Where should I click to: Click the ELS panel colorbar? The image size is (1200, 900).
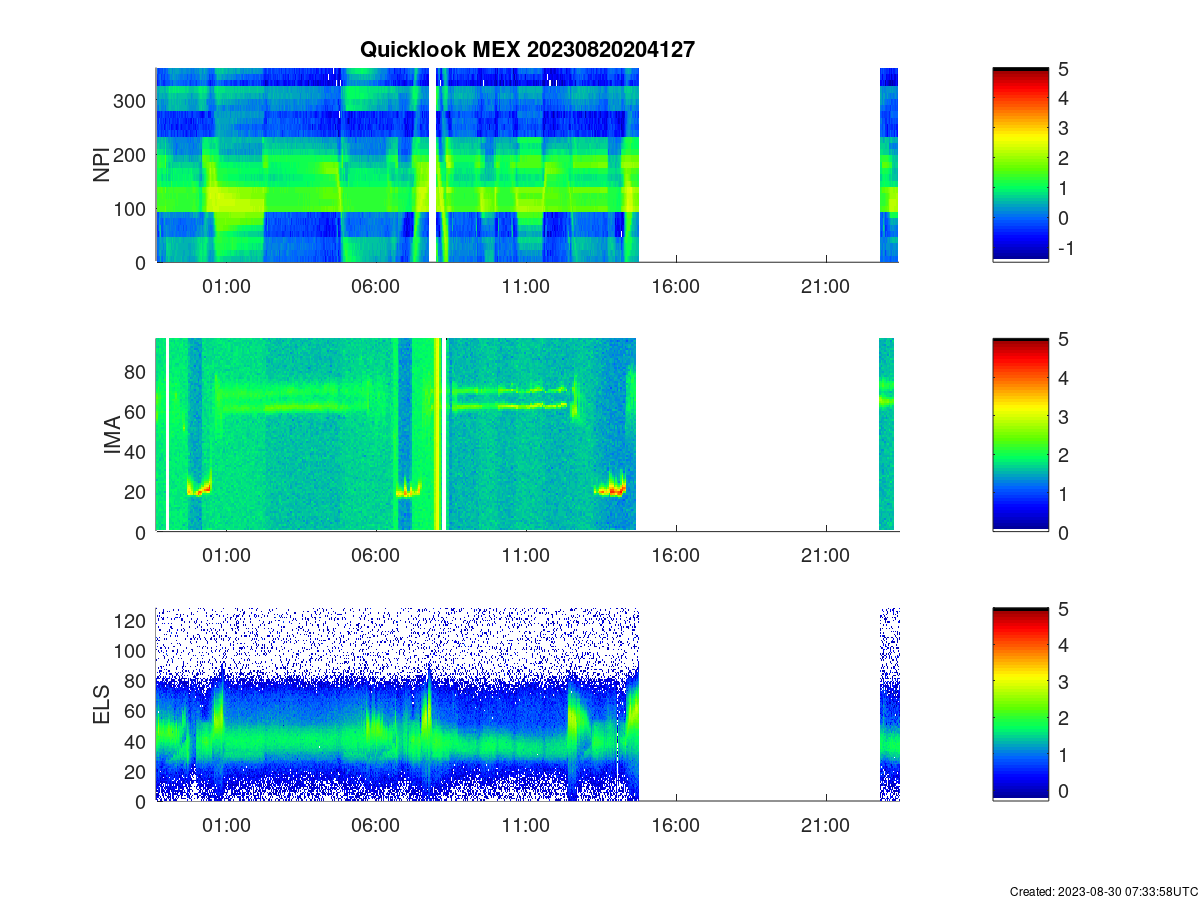(x=1021, y=704)
